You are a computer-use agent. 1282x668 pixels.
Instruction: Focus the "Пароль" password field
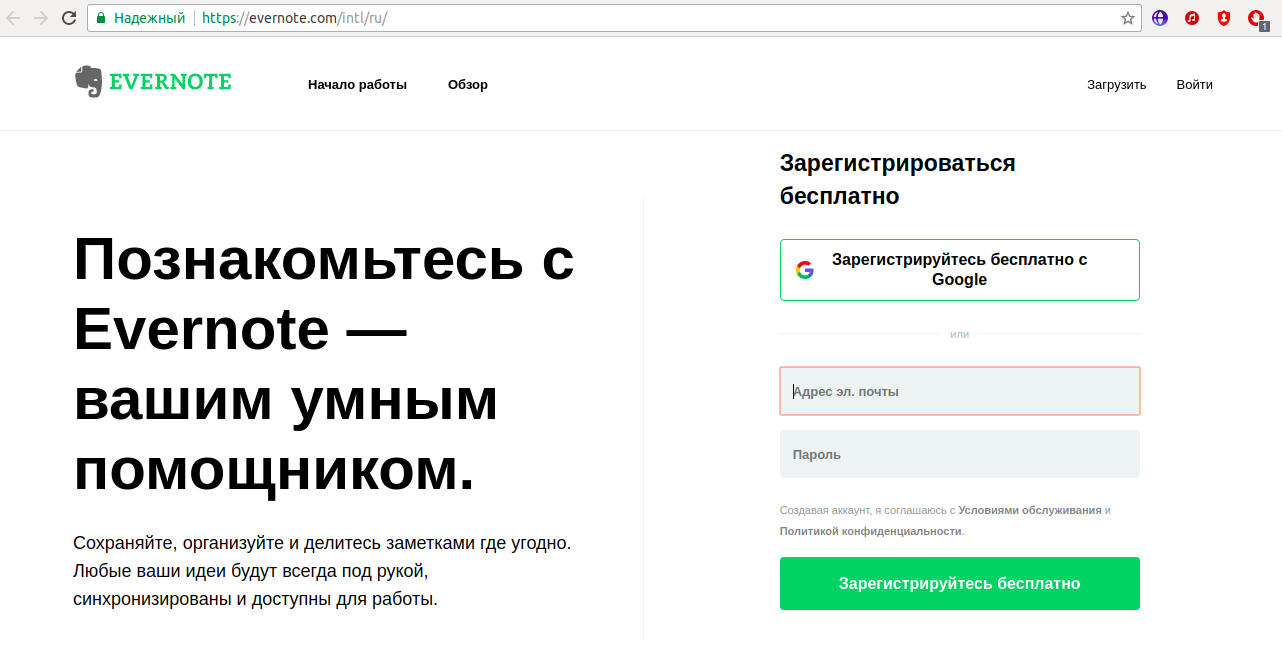click(960, 454)
